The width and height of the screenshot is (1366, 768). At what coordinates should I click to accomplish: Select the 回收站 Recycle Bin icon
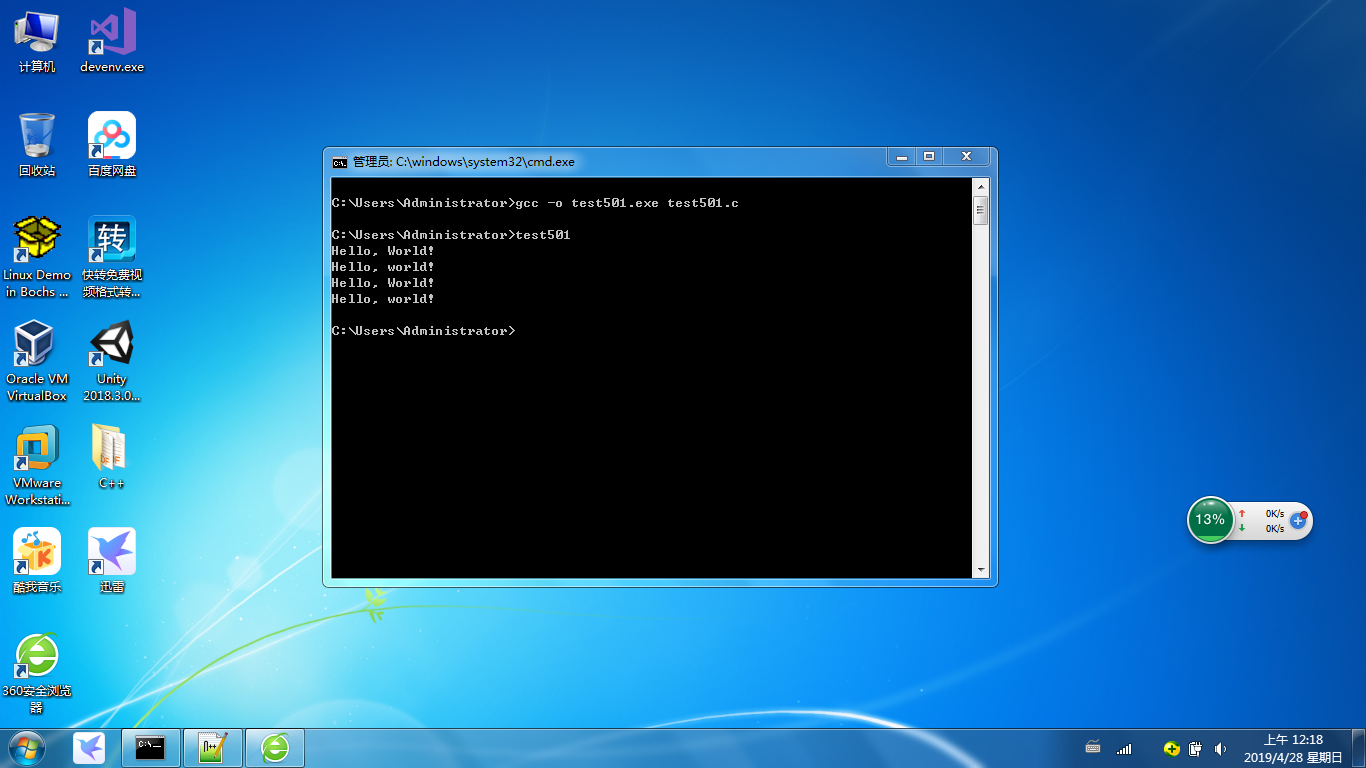37,146
